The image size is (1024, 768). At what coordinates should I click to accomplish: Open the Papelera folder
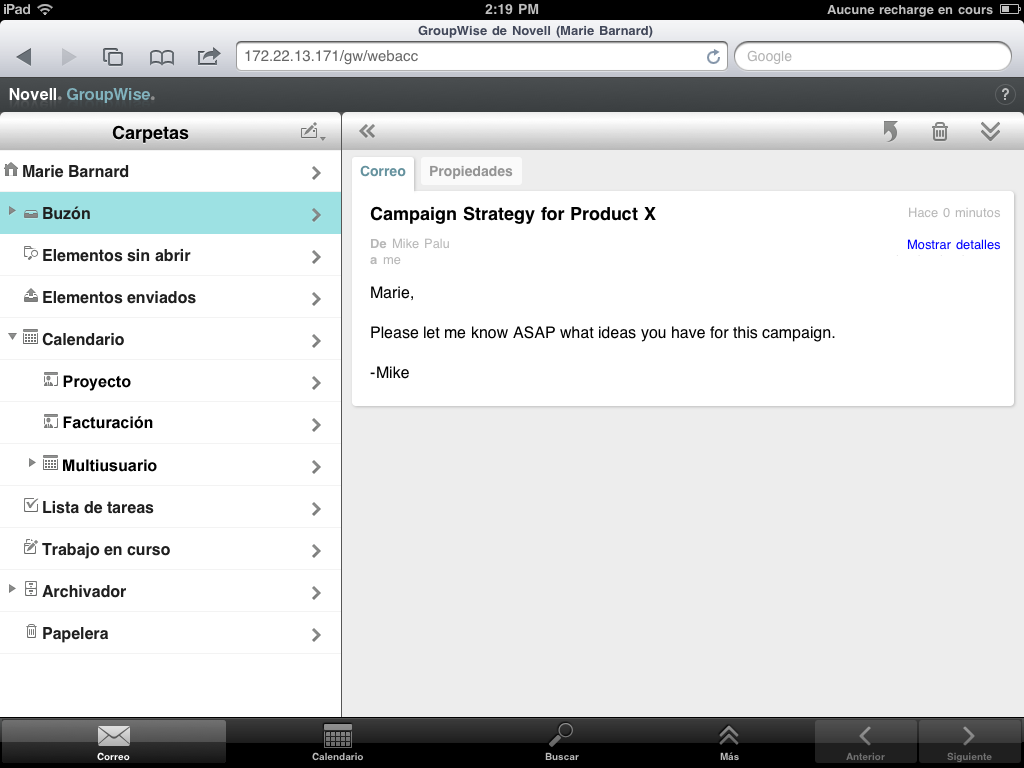click(x=170, y=633)
